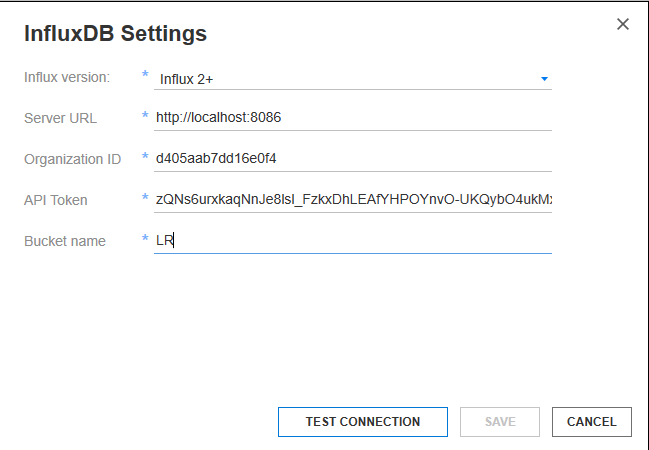This screenshot has width=649, height=450.
Task: Click the 'Influx version:' label
Action: 67,76
